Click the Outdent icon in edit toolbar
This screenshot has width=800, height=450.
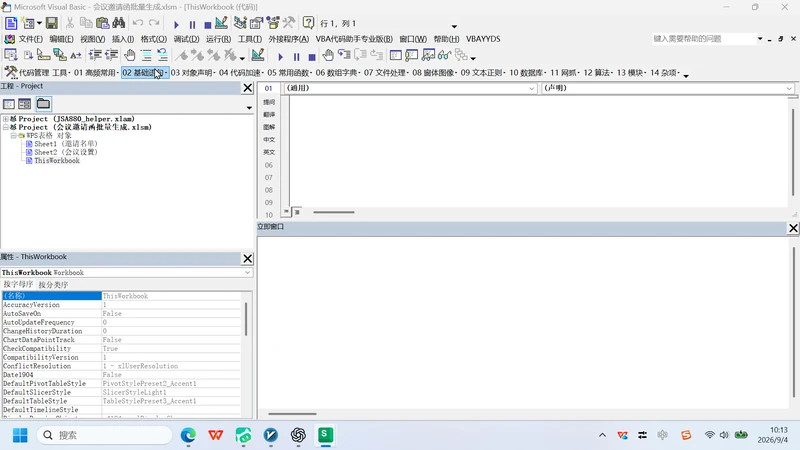click(111, 55)
